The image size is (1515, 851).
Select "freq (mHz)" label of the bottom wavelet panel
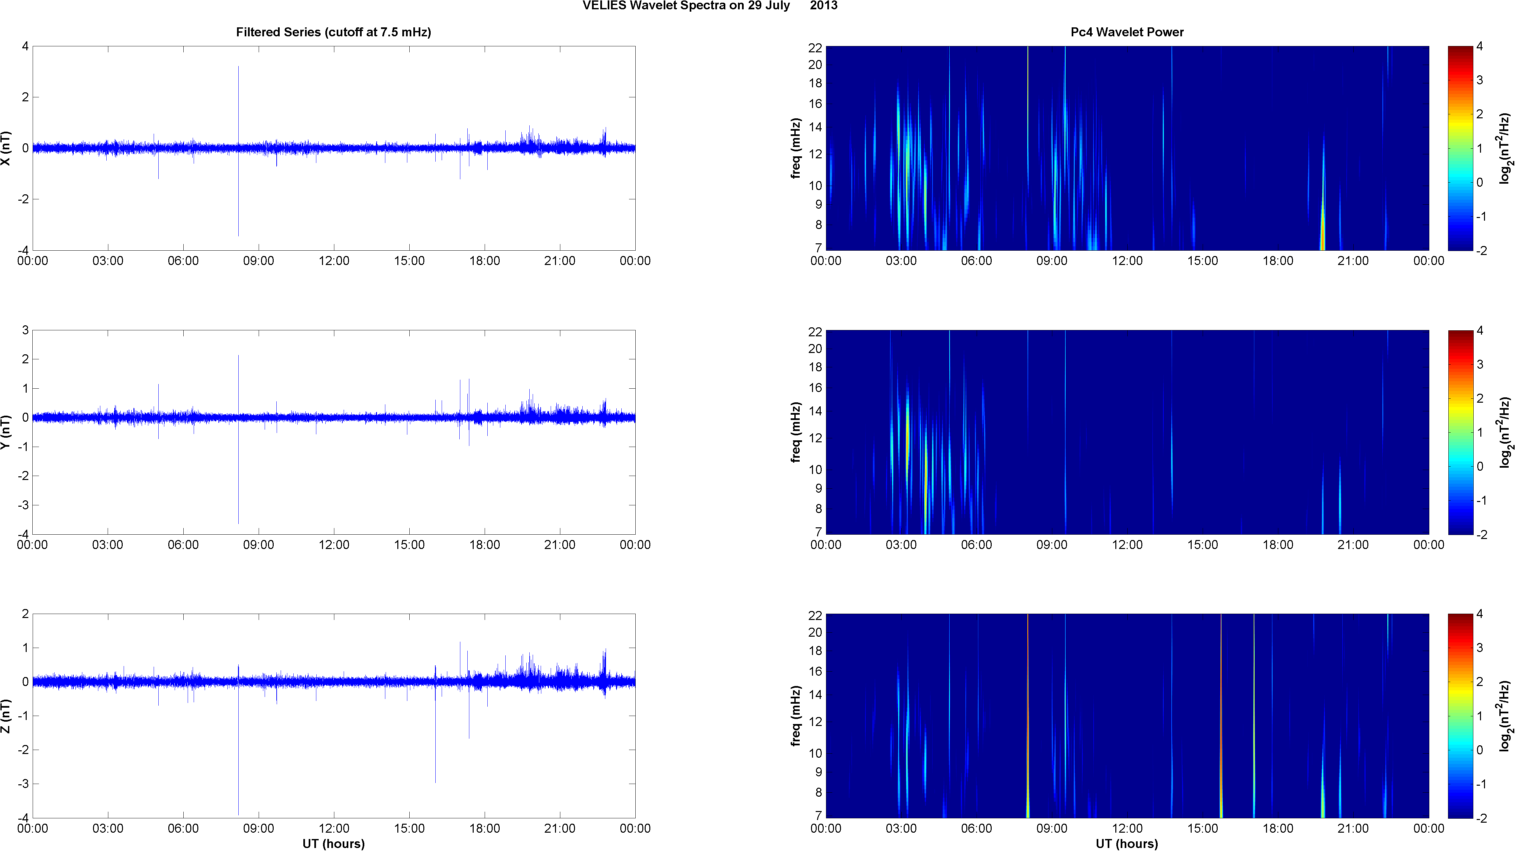[x=796, y=716]
